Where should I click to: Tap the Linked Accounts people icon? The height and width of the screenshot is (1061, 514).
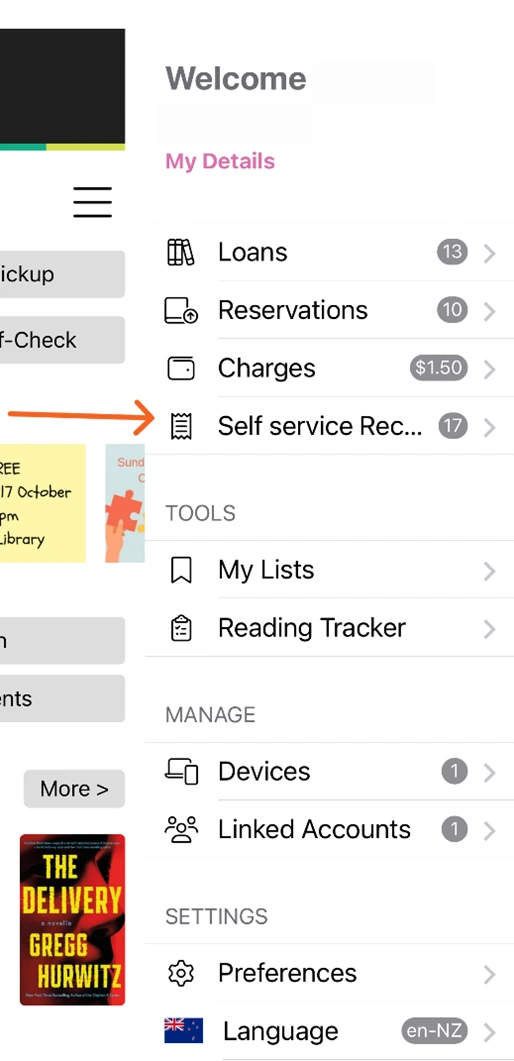181,830
